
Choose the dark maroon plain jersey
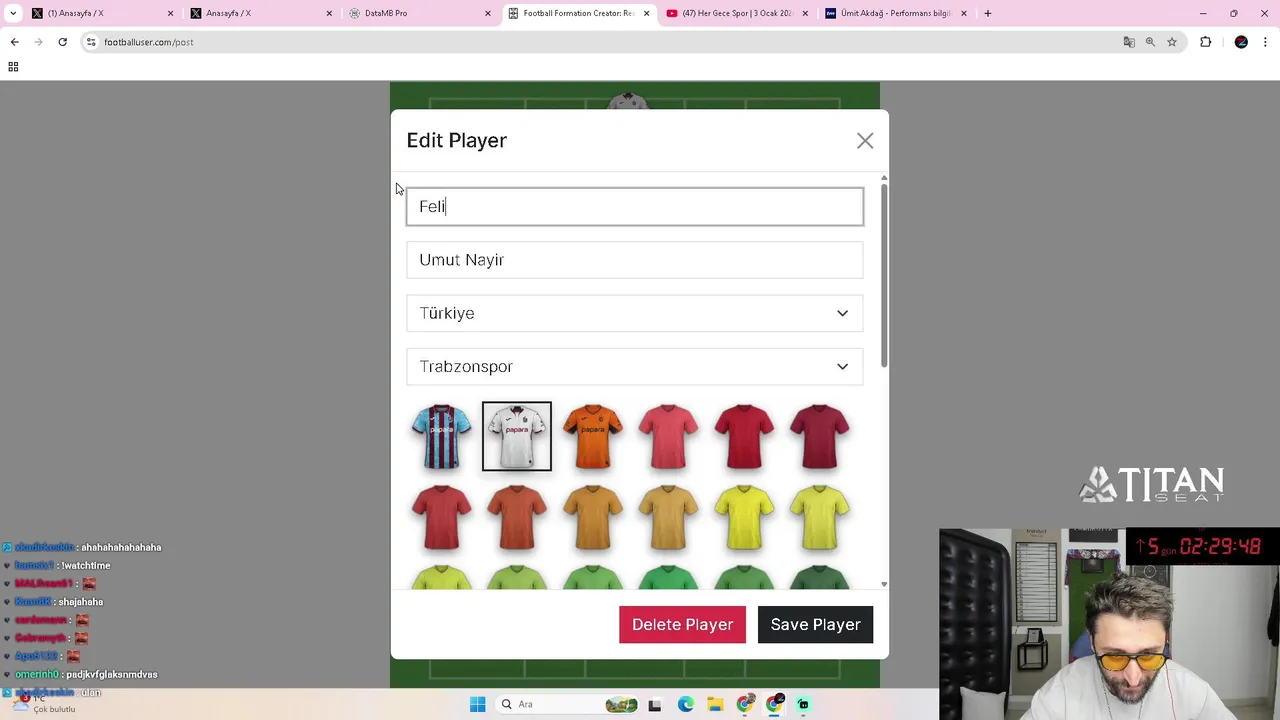[x=820, y=436]
